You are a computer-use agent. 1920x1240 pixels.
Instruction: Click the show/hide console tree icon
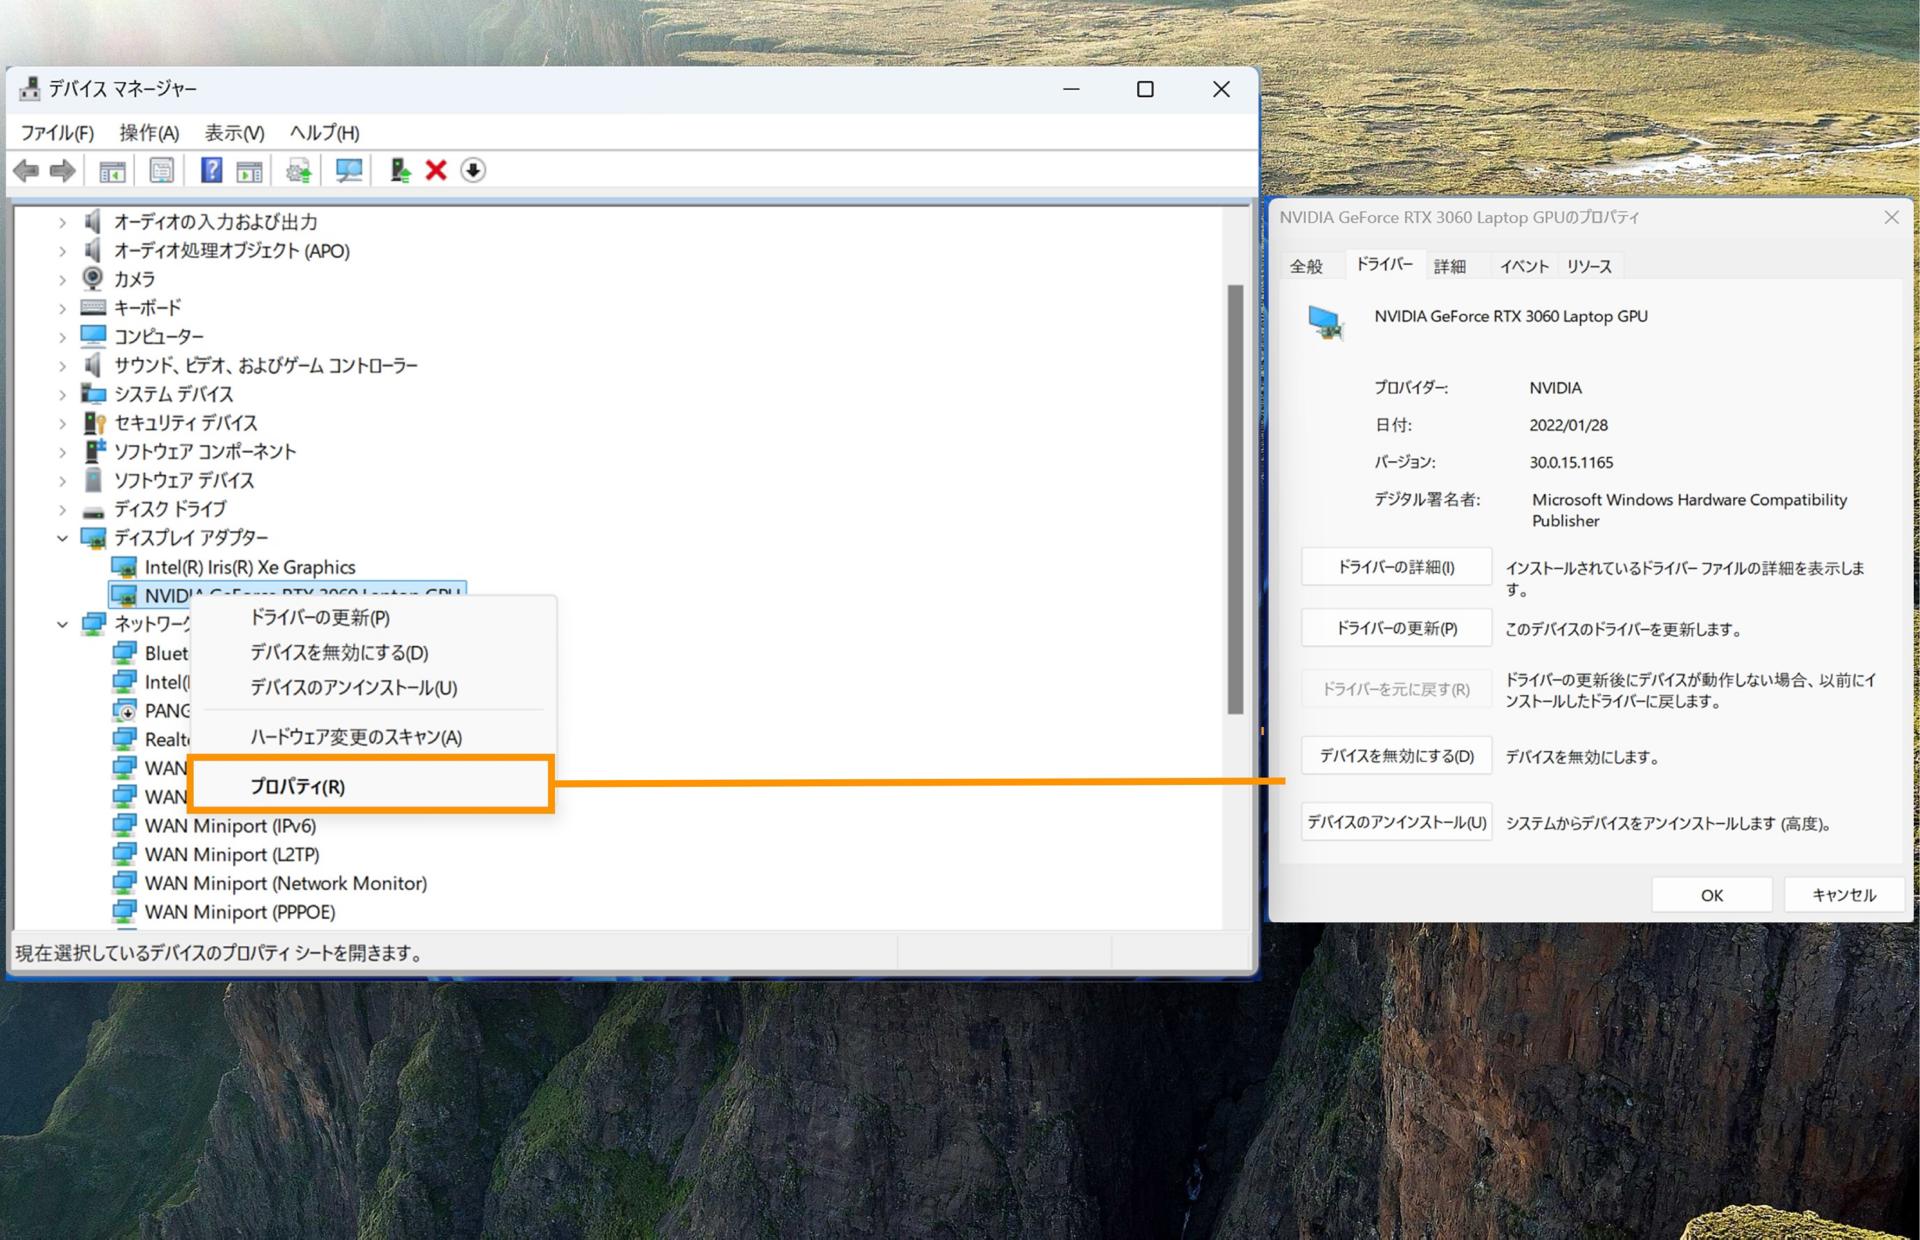coord(112,170)
